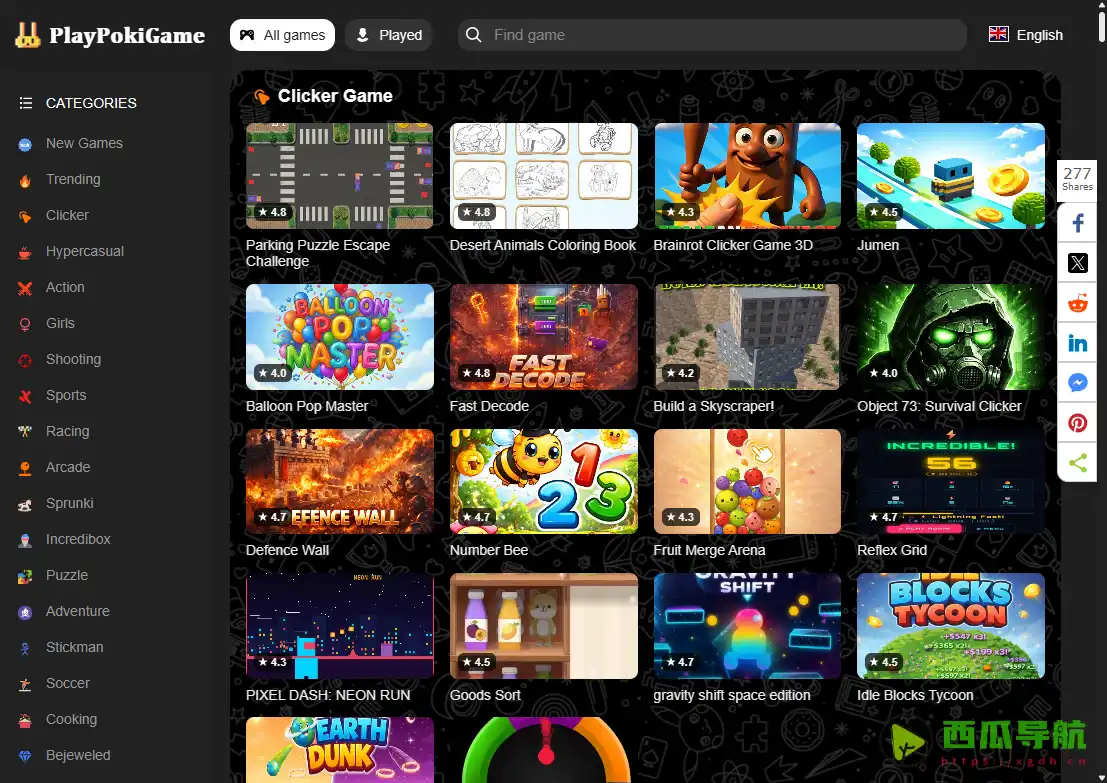
Task: Click the Shooting target icon
Action: click(x=25, y=360)
